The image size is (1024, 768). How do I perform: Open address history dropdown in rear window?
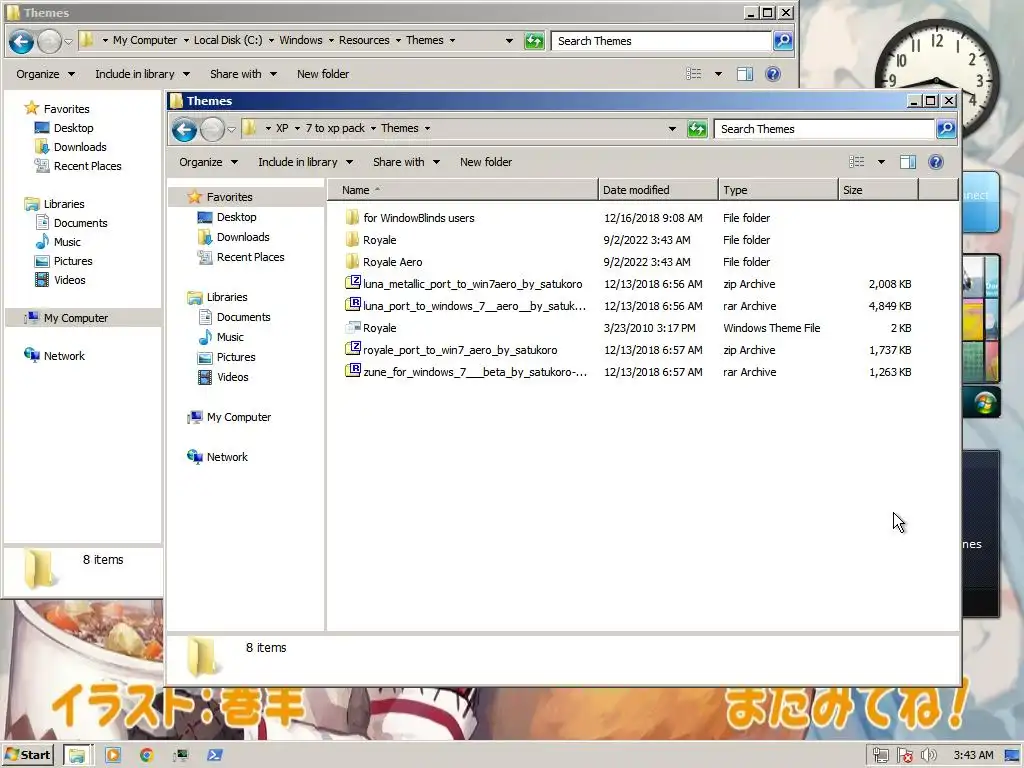(509, 41)
